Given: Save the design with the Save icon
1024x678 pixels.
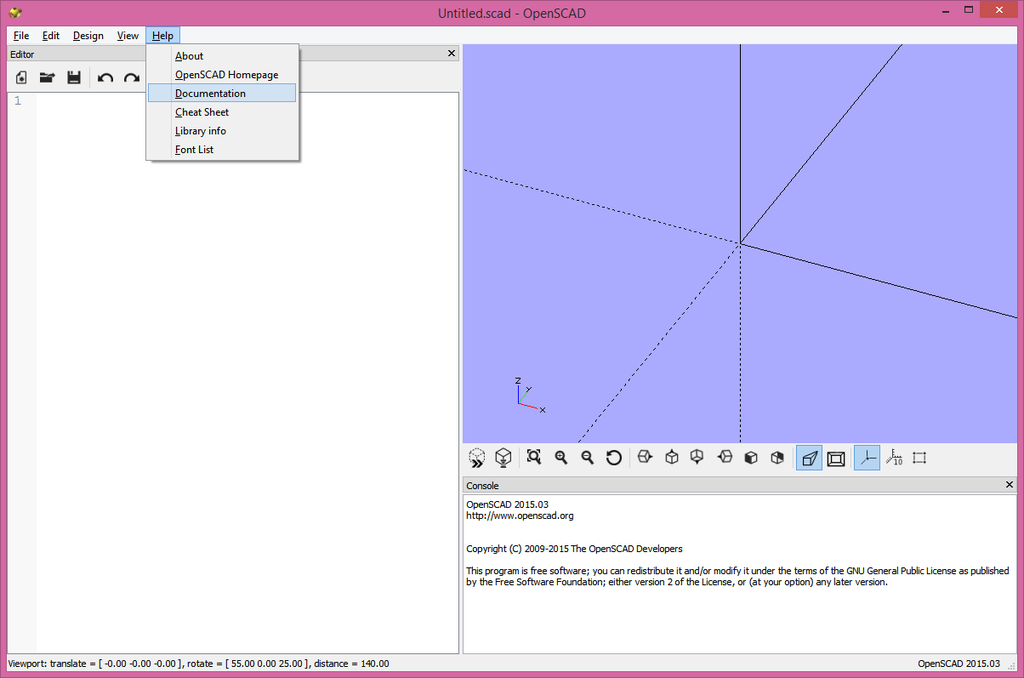Looking at the screenshot, I should [74, 77].
